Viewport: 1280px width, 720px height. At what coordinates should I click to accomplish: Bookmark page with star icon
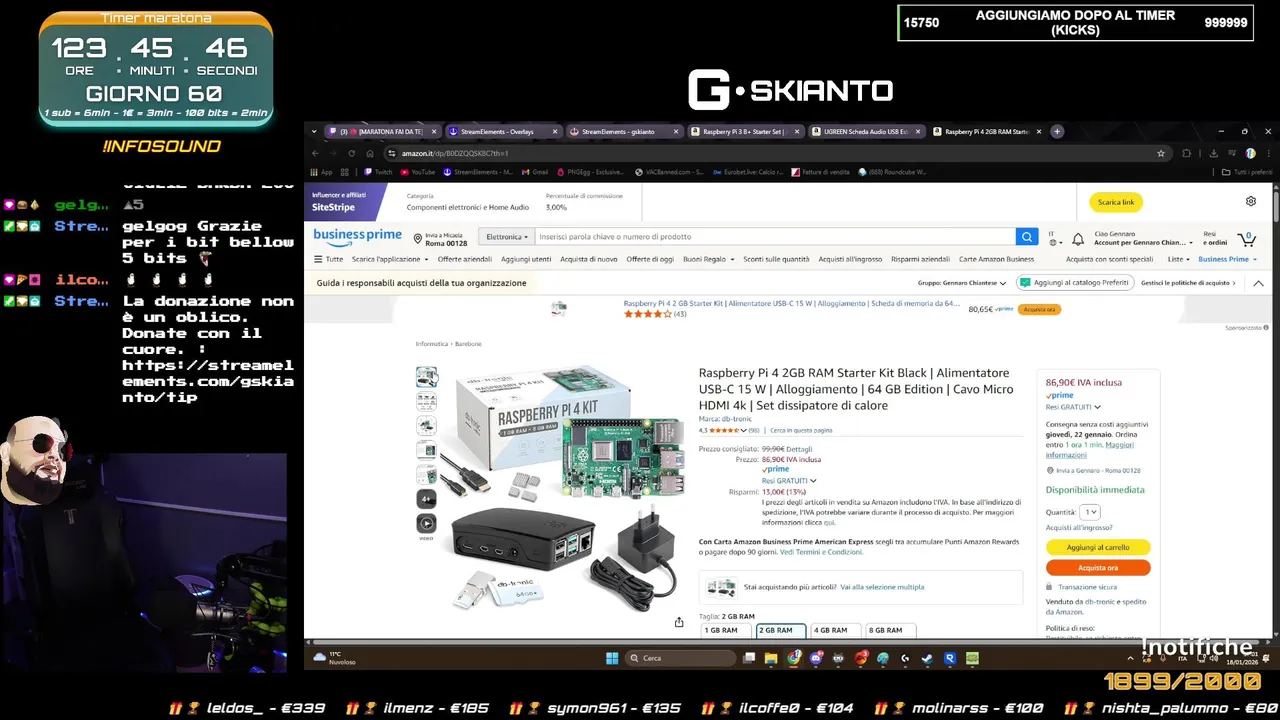coord(1161,153)
